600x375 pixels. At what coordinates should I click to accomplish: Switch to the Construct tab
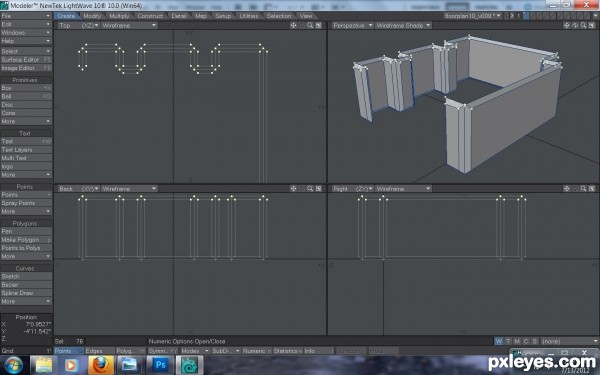point(150,16)
